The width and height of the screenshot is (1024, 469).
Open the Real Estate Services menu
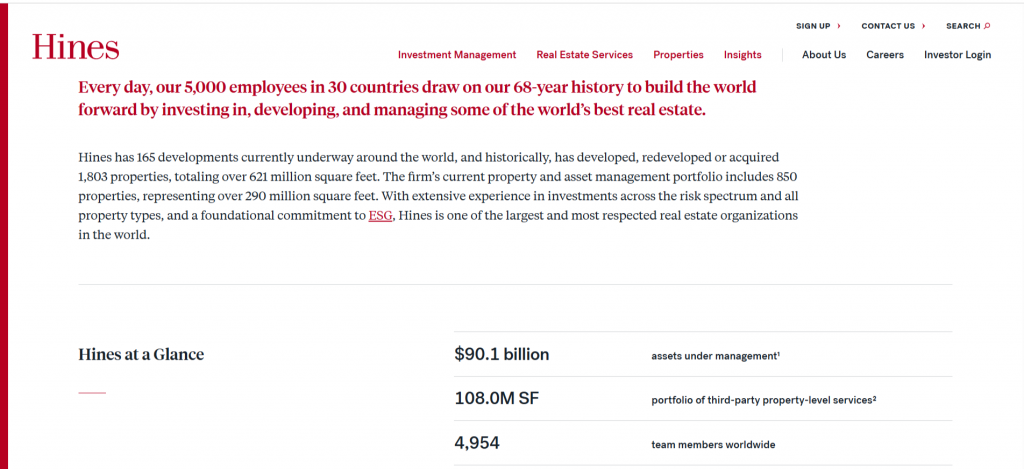584,55
